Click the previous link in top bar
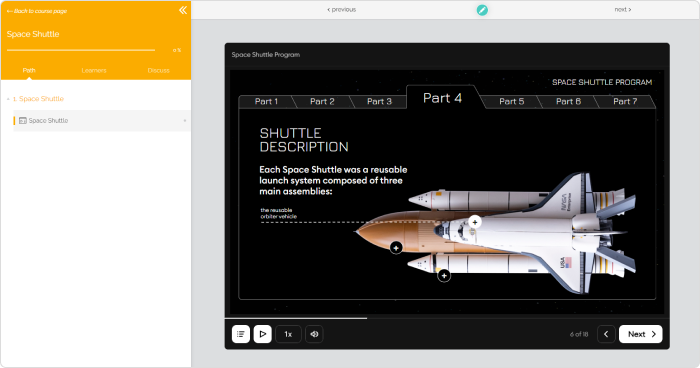This screenshot has width=700, height=368. click(342, 9)
